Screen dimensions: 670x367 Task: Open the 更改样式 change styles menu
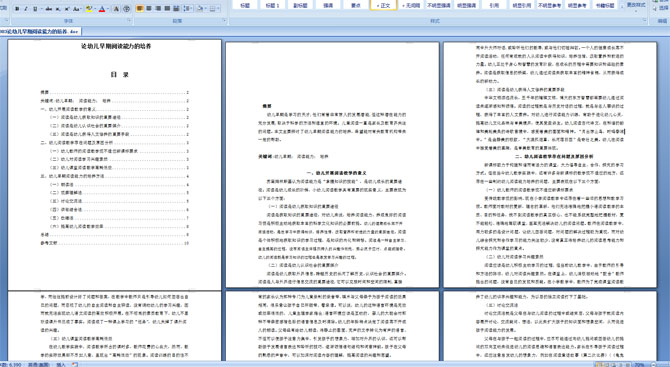636,5
